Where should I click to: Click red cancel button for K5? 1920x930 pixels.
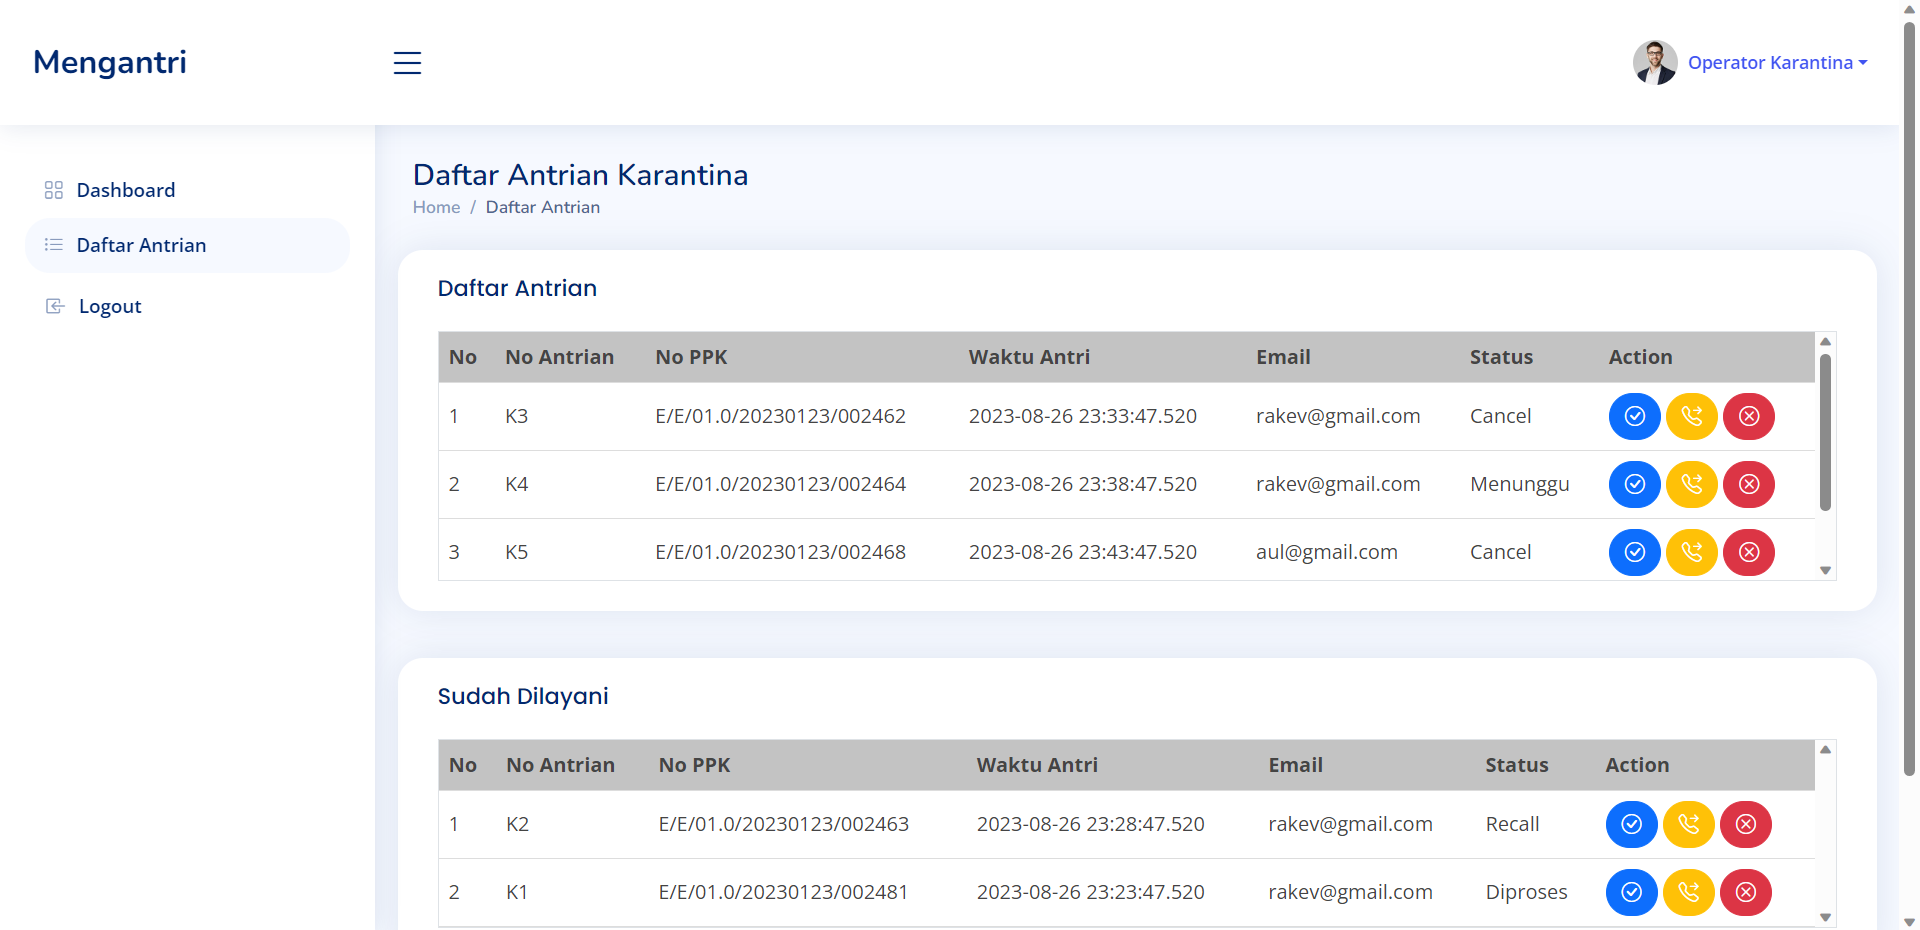tap(1749, 552)
